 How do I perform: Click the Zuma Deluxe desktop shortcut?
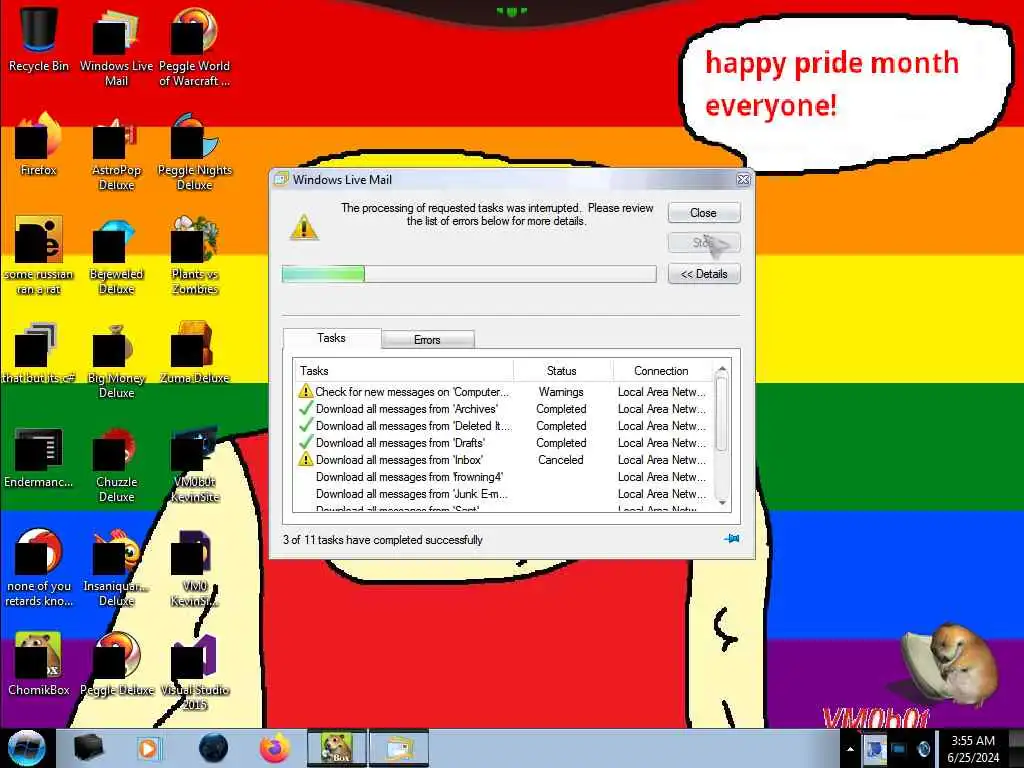[194, 351]
